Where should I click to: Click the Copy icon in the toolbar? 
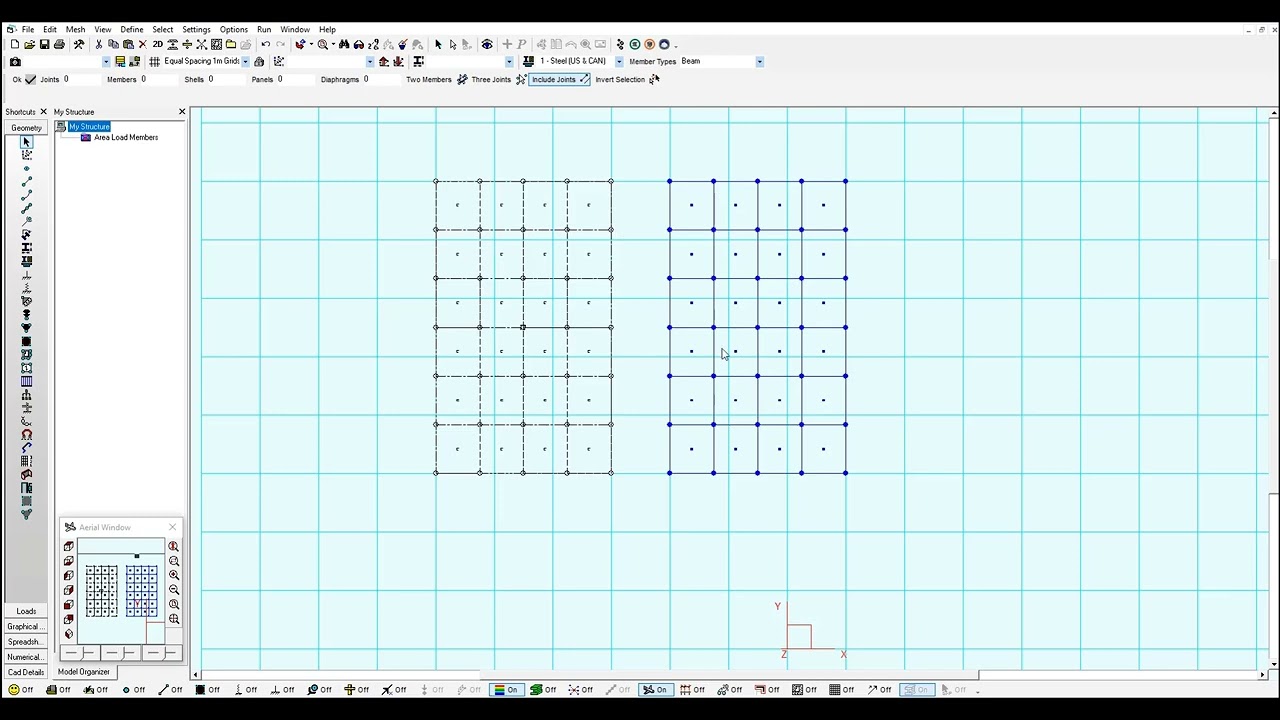click(113, 44)
